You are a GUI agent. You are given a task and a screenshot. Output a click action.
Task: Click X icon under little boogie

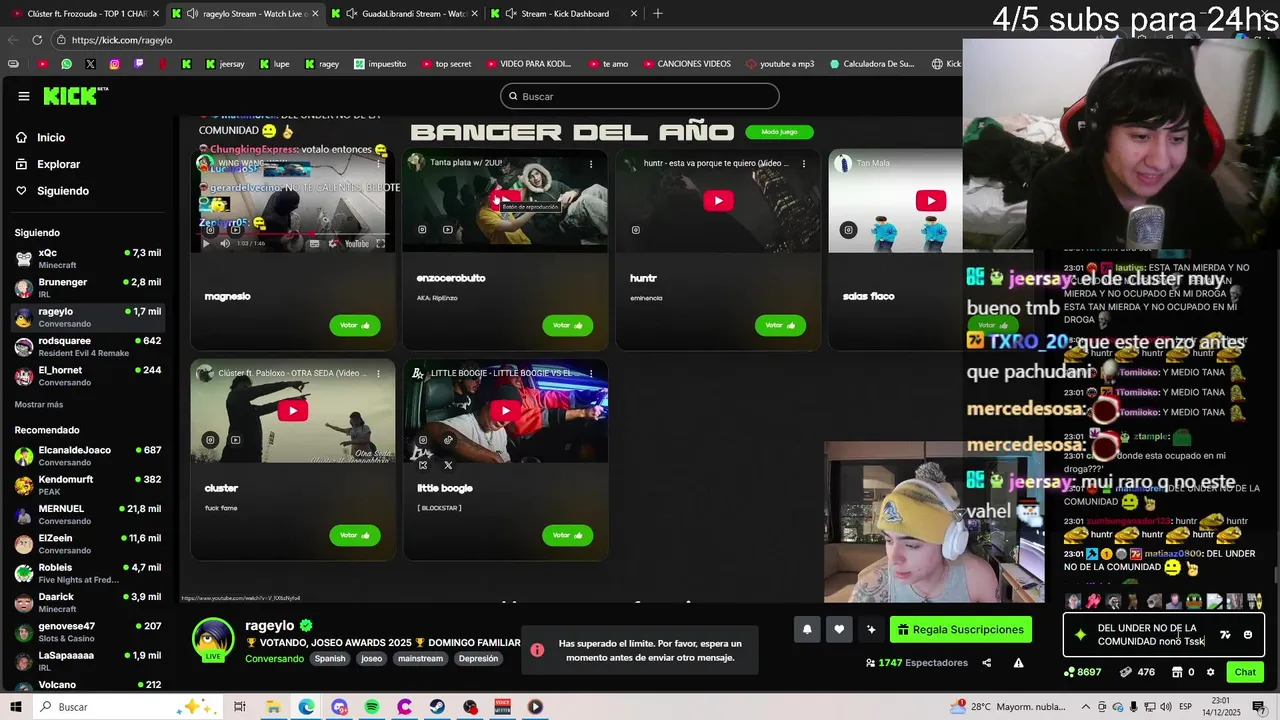(448, 465)
